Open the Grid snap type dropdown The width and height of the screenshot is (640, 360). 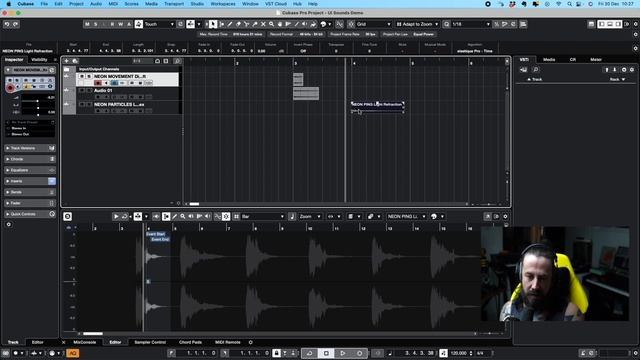click(x=373, y=24)
